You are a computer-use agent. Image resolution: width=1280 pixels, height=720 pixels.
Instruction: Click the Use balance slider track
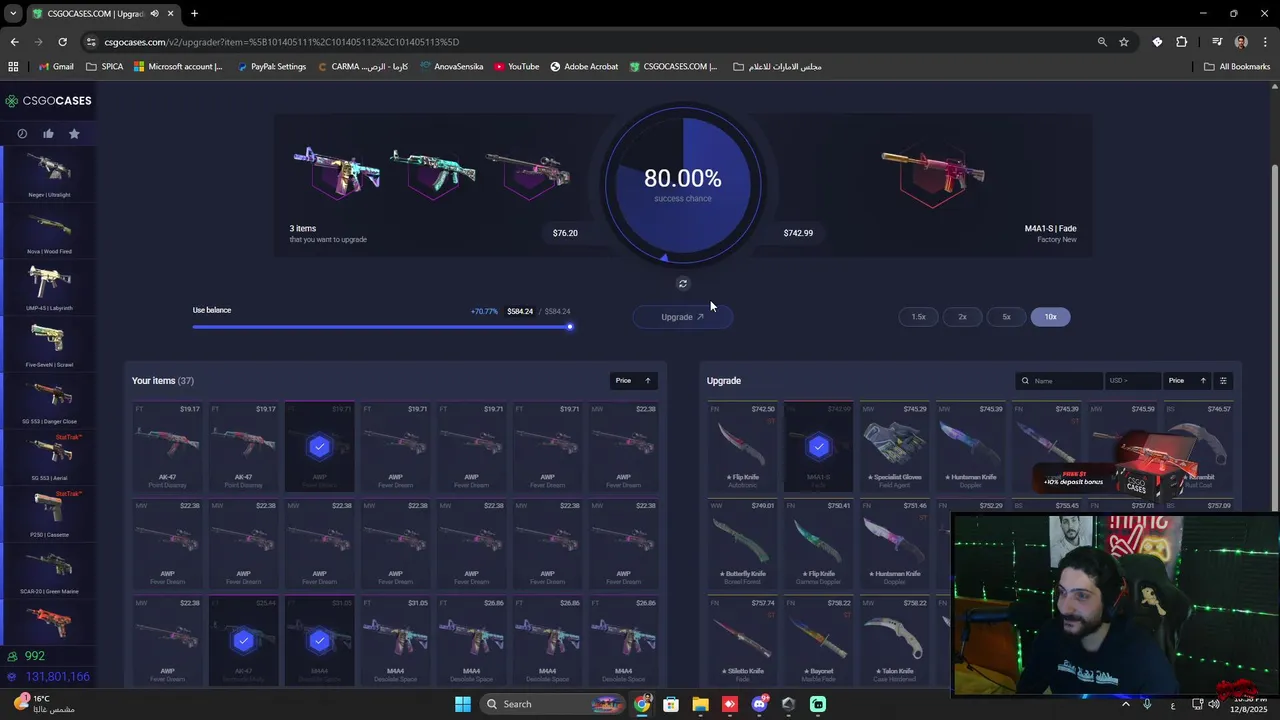[381, 327]
